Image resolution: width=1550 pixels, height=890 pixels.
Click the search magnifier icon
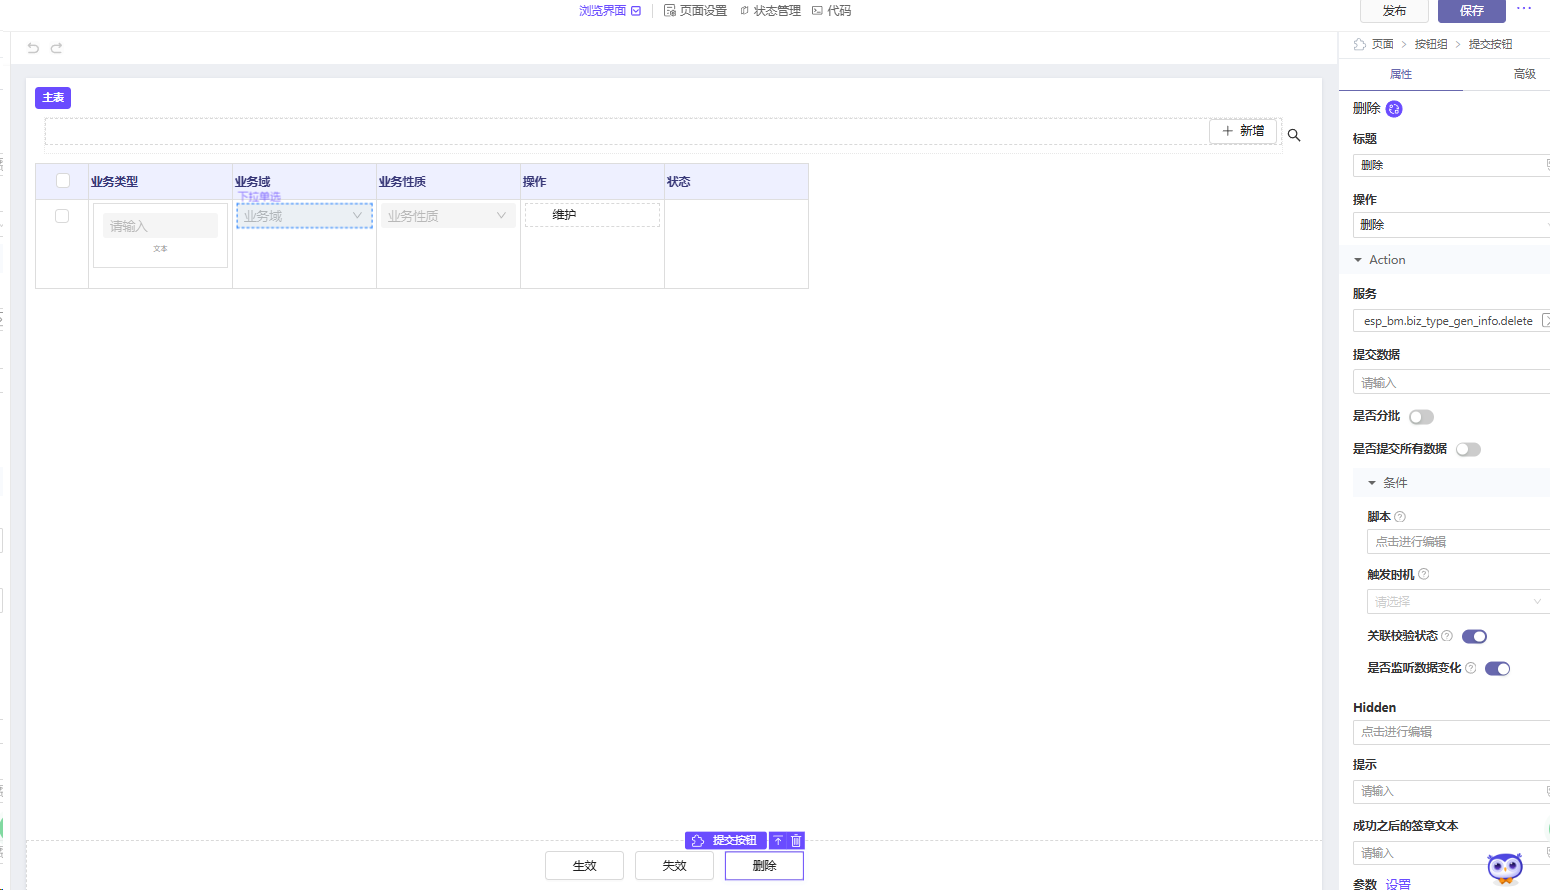[1294, 135]
